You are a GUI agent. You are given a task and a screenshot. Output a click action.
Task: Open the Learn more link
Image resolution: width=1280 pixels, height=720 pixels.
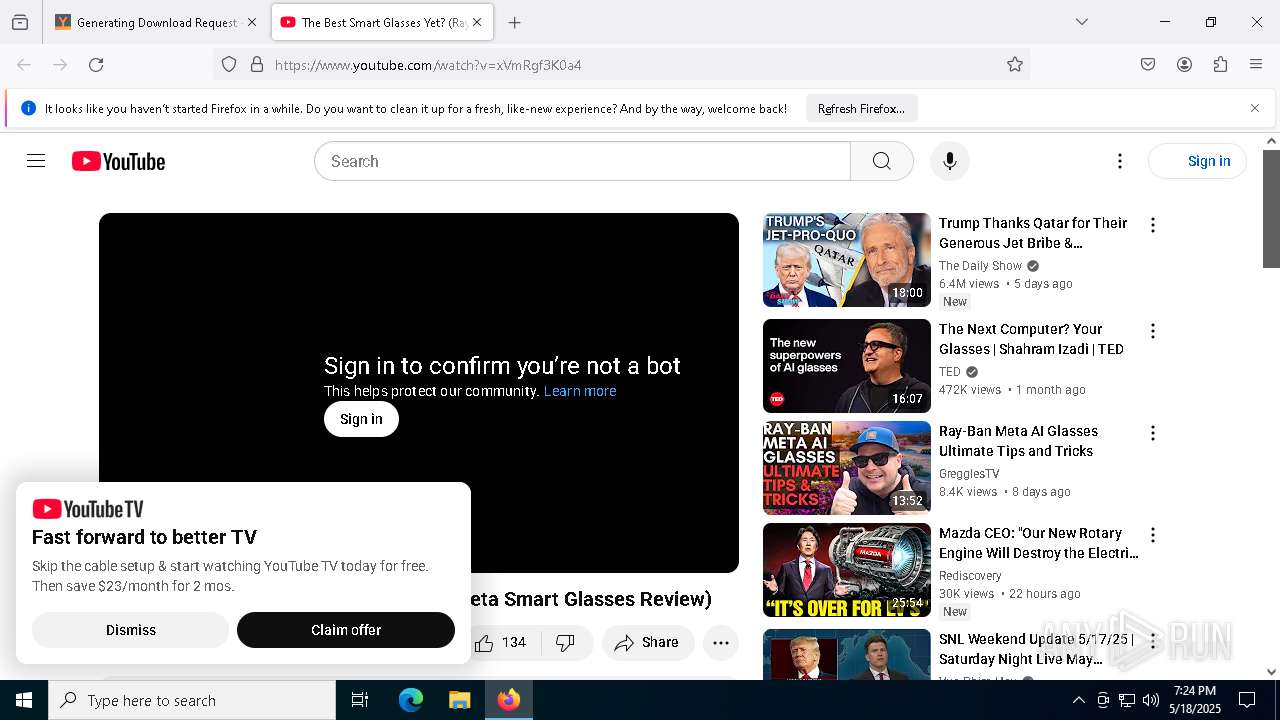pos(580,391)
